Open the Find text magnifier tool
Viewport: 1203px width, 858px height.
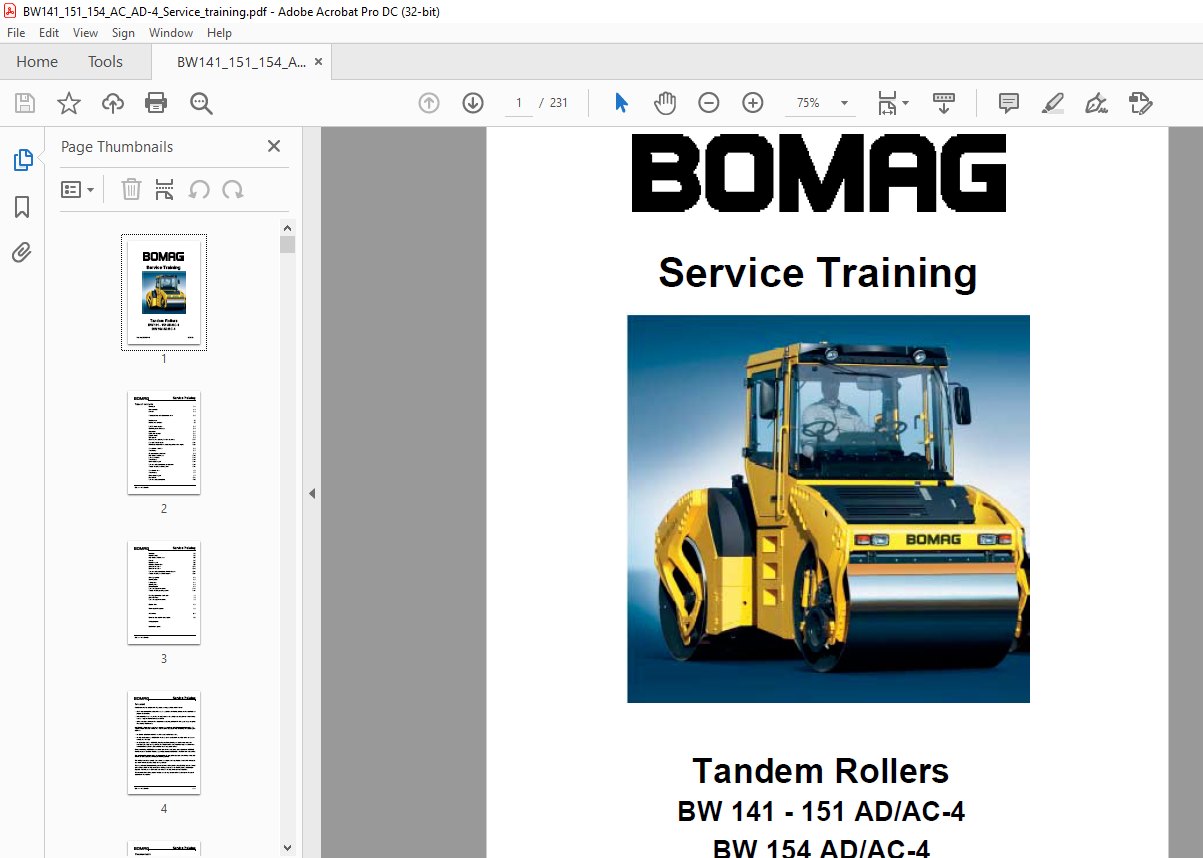tap(201, 103)
